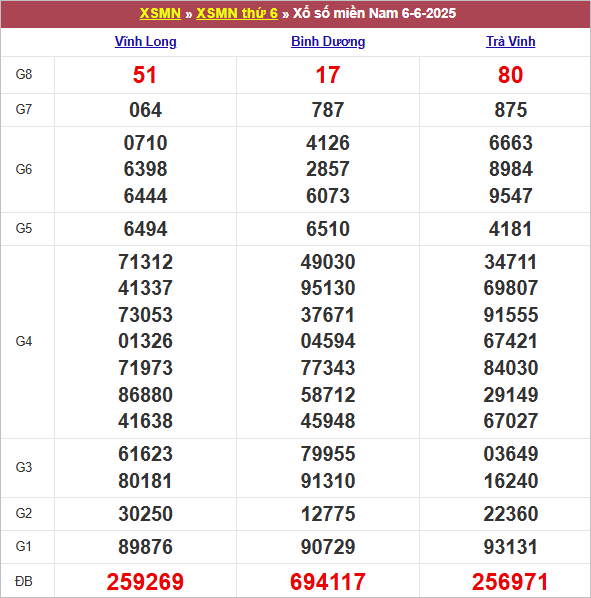Click the G4 number 73053
Viewport: 591px width, 598px height.
coord(146,315)
